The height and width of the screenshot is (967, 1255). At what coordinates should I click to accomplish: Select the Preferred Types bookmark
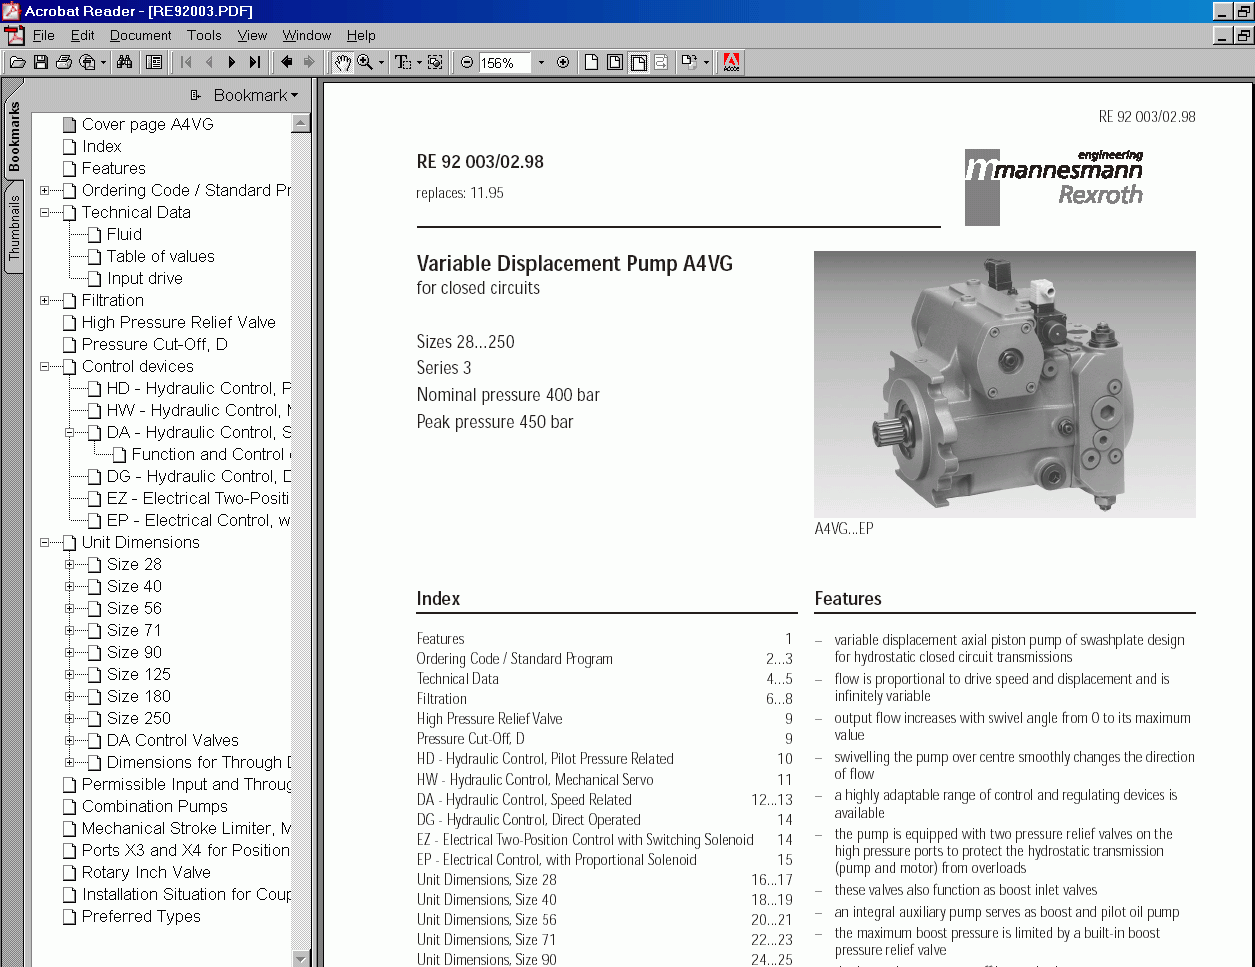point(141,916)
